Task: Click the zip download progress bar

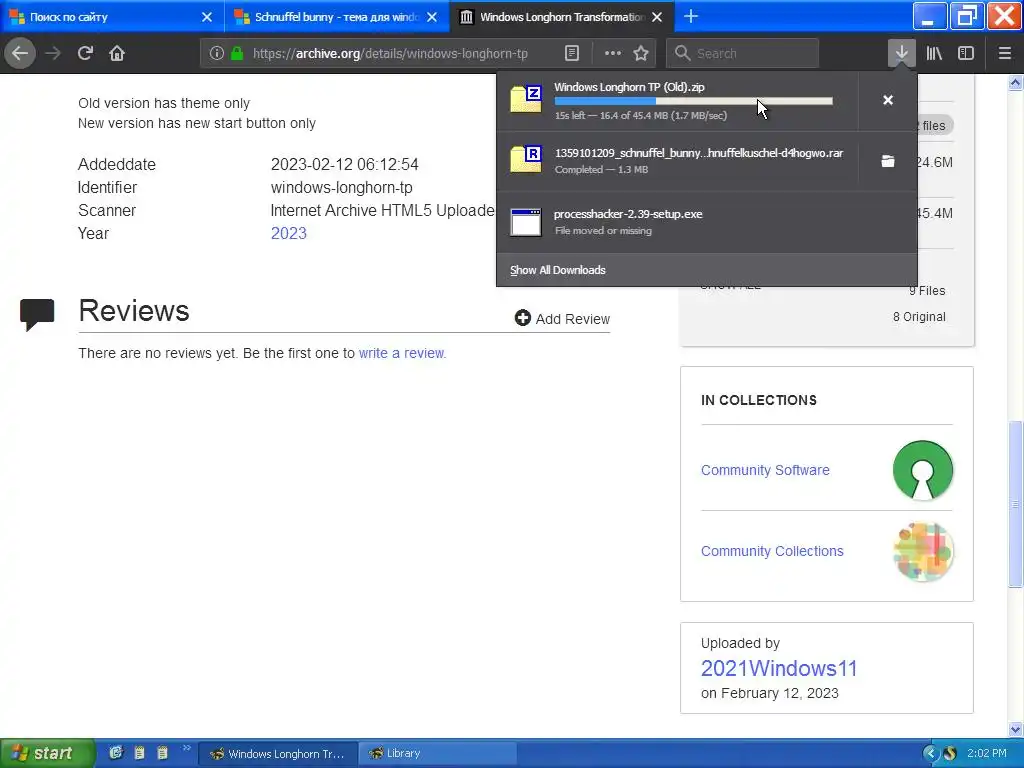Action: point(694,101)
